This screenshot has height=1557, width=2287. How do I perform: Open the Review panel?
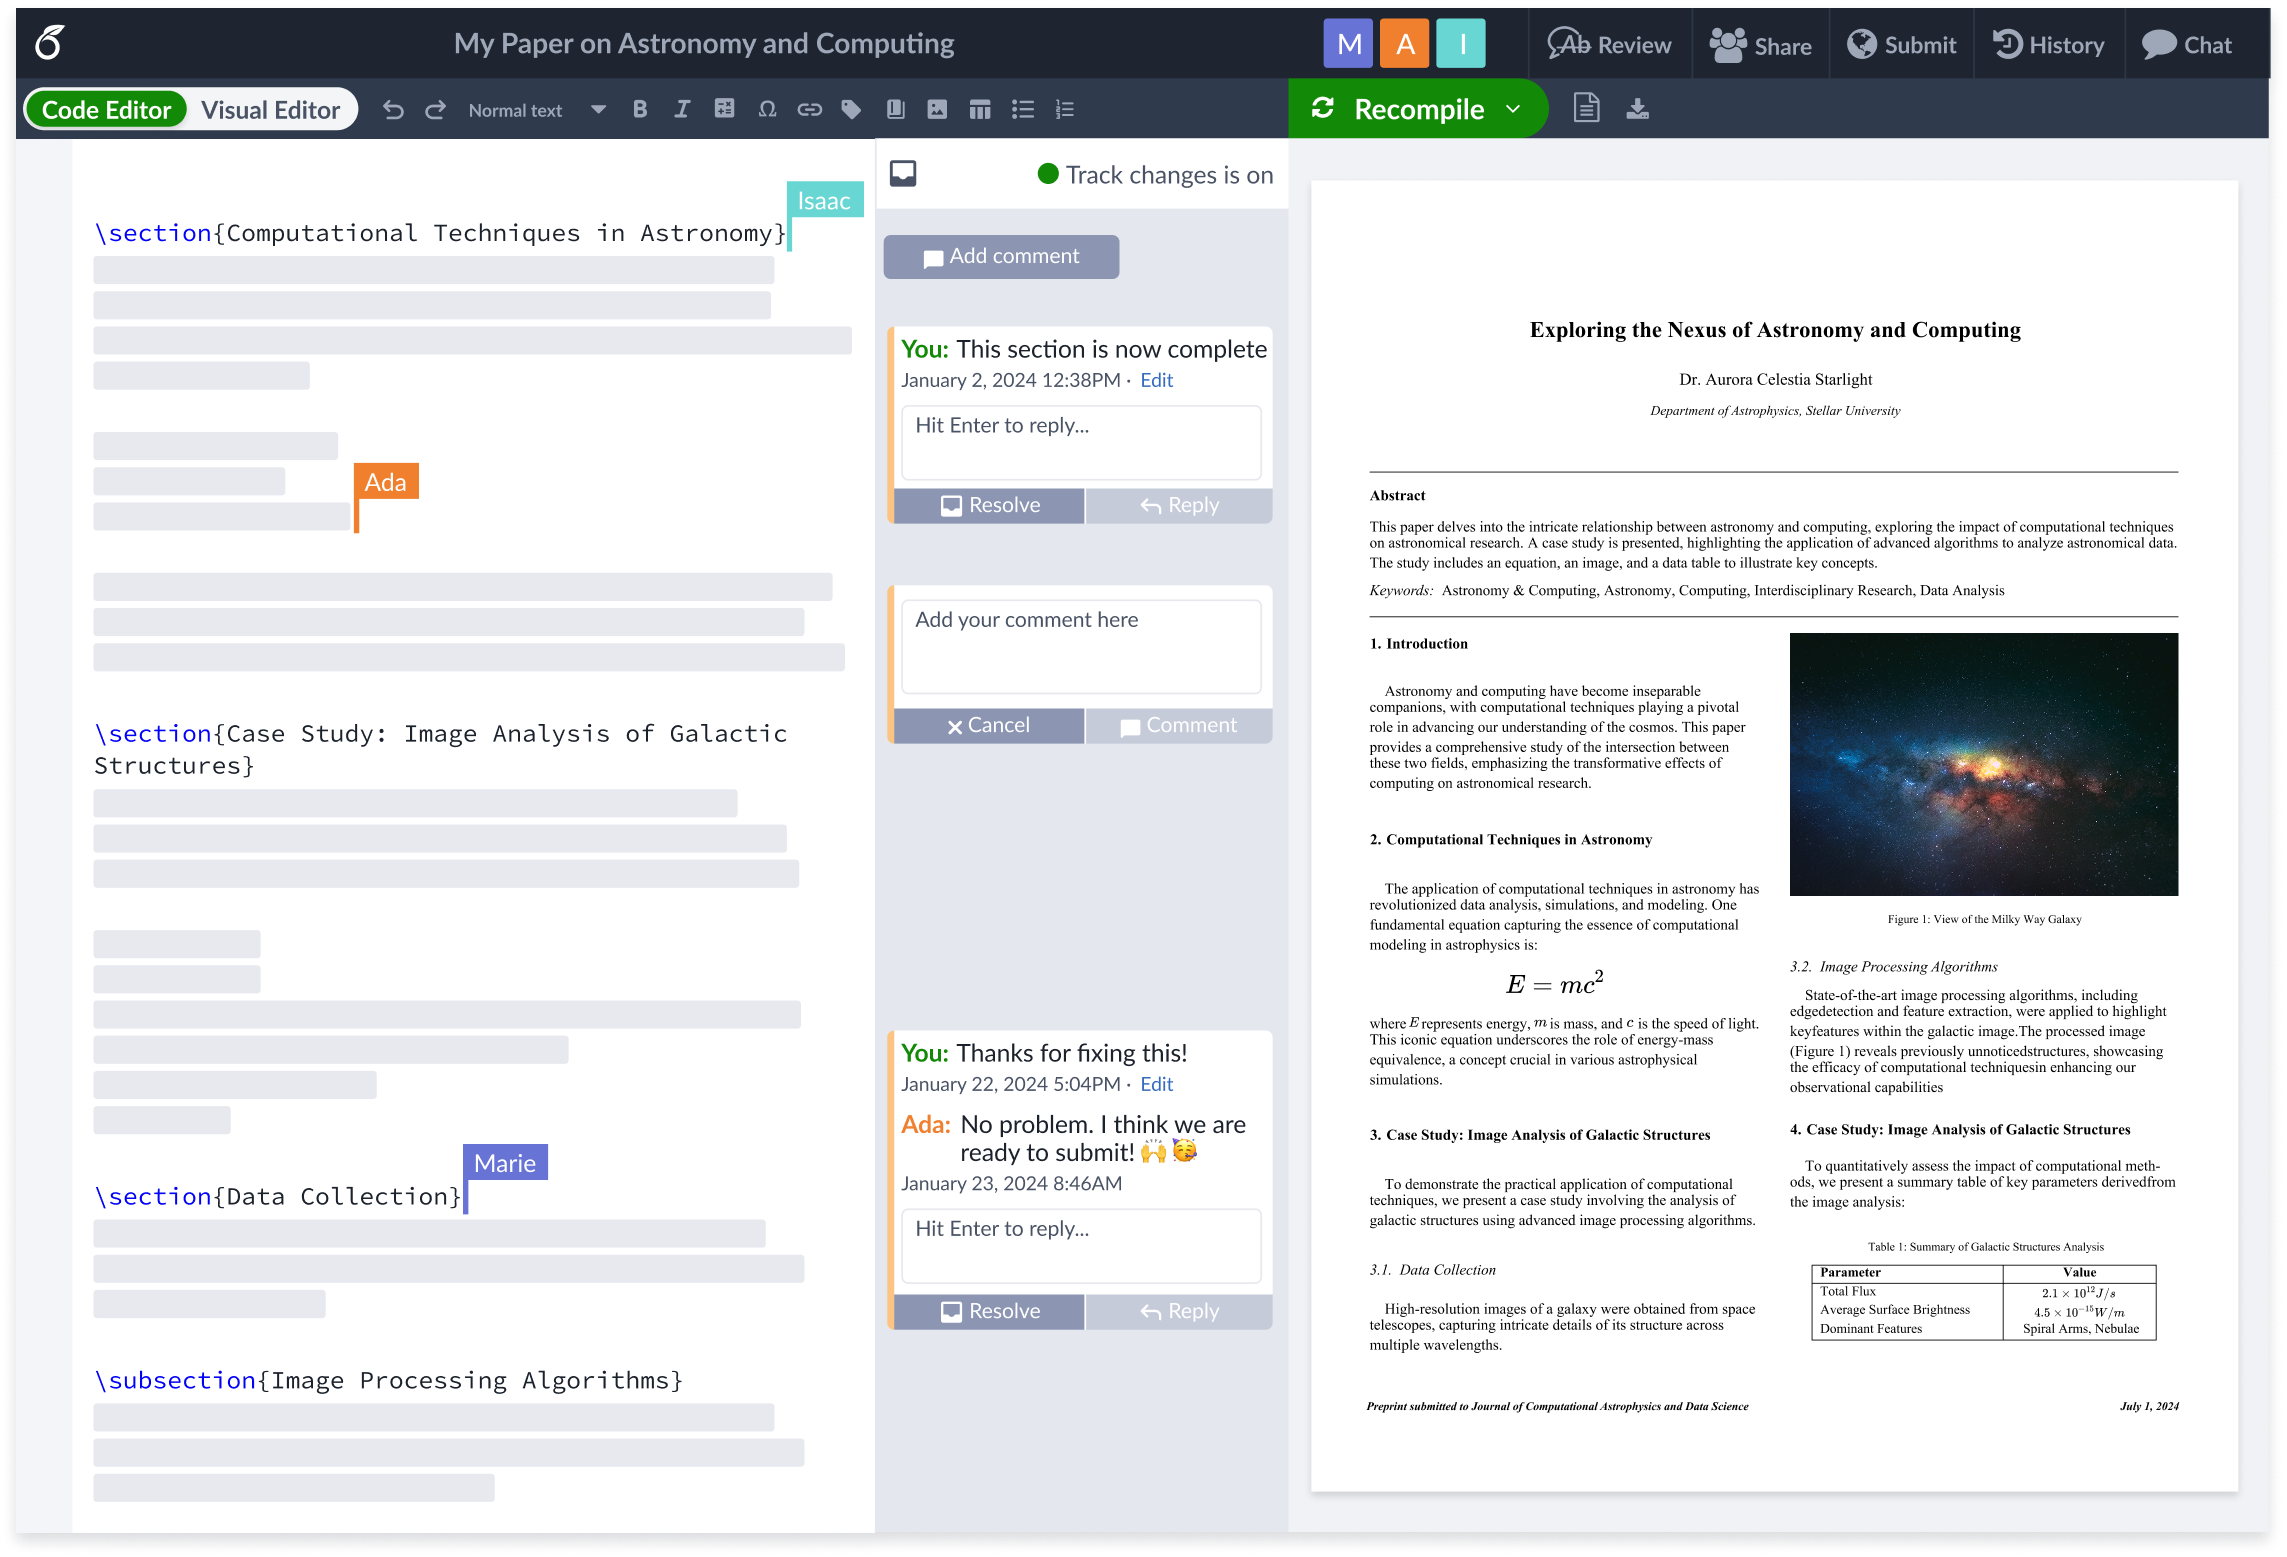(1609, 43)
